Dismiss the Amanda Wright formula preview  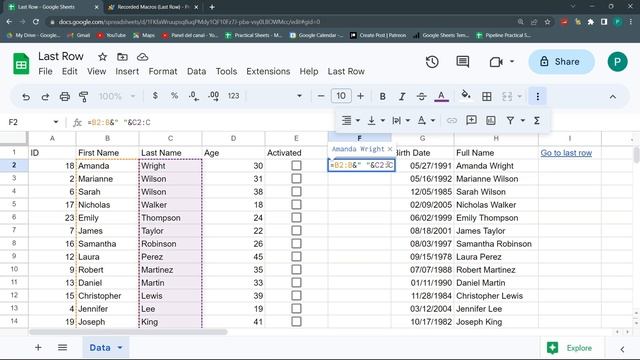click(390, 149)
